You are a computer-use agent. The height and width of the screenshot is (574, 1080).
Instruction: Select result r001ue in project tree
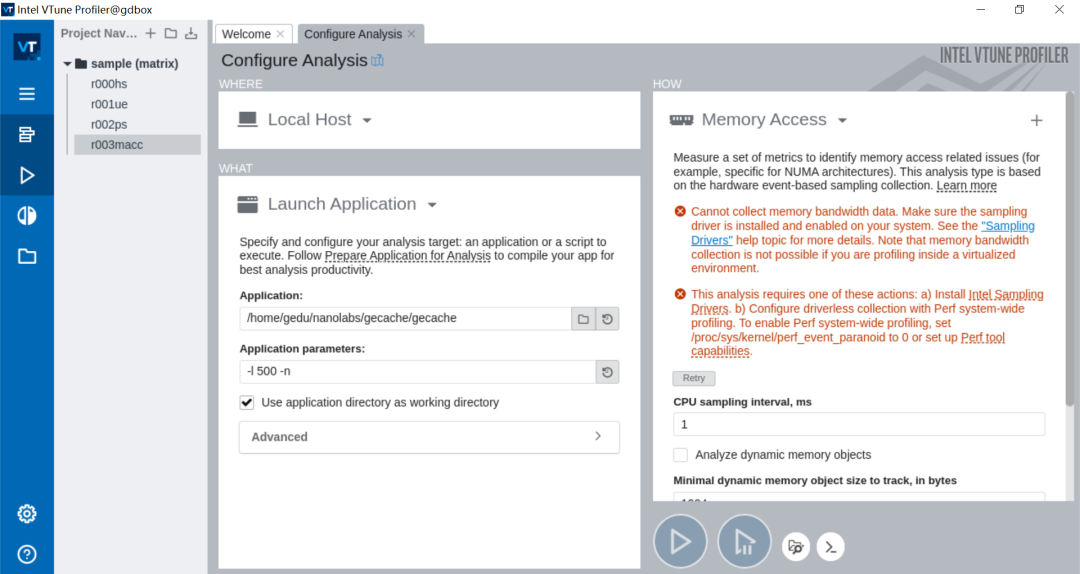point(109,104)
